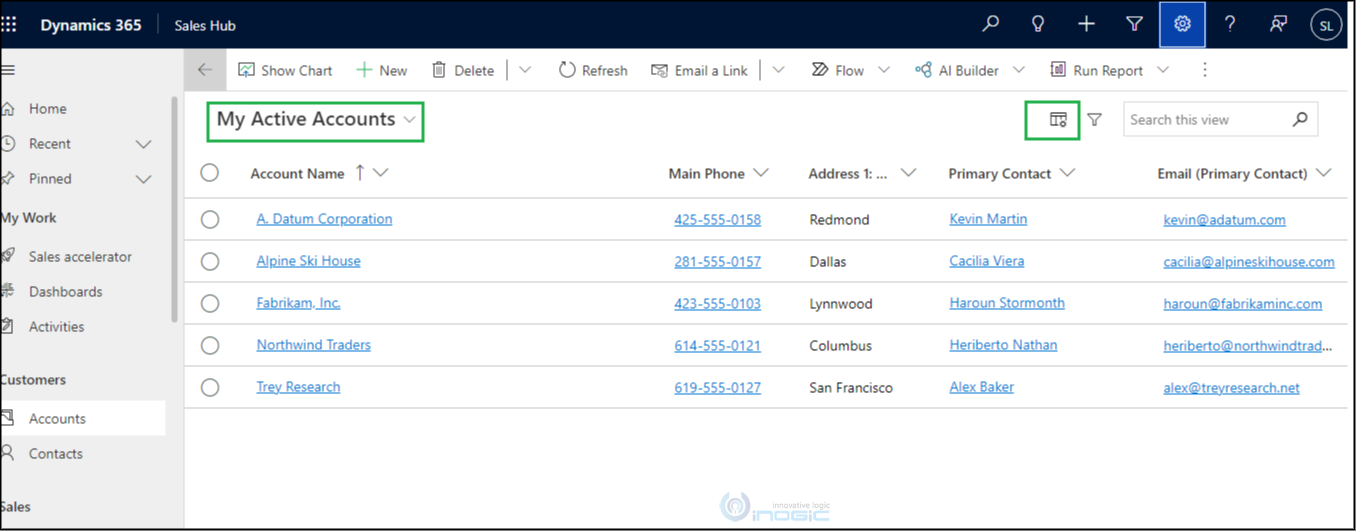Open Primary Contact column options chevron

(x=1067, y=173)
